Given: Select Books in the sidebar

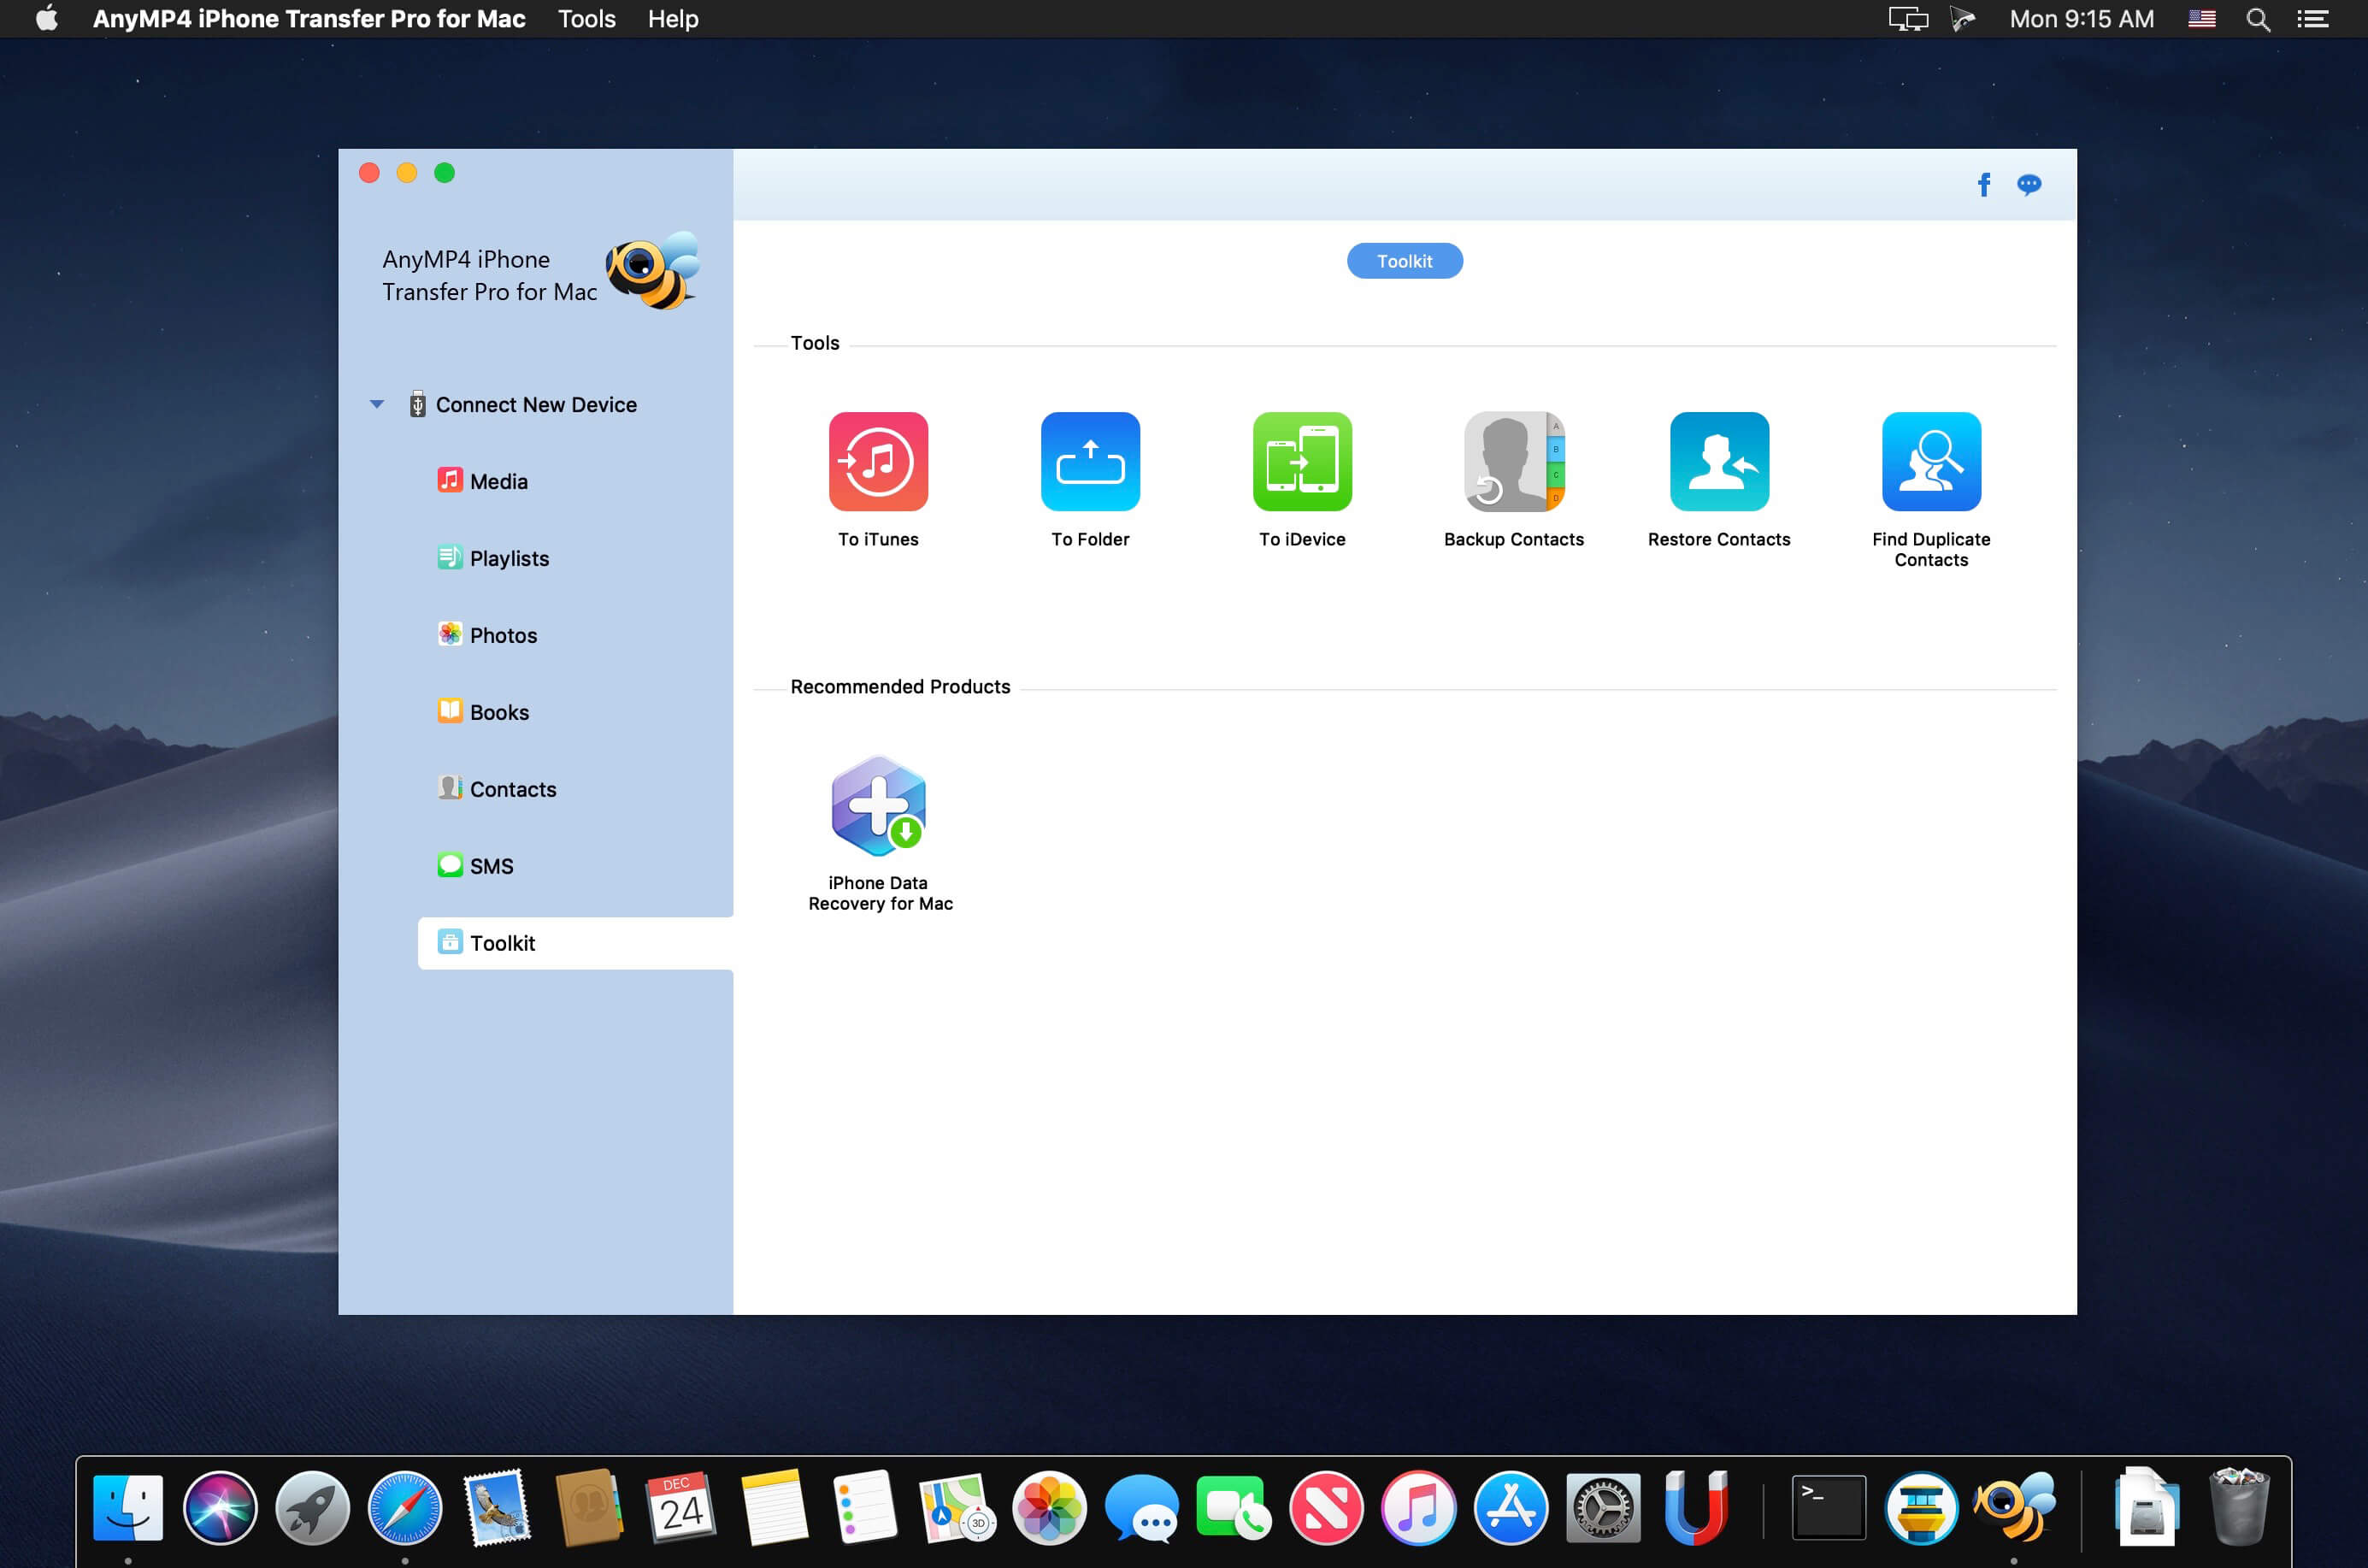Looking at the screenshot, I should 498,712.
